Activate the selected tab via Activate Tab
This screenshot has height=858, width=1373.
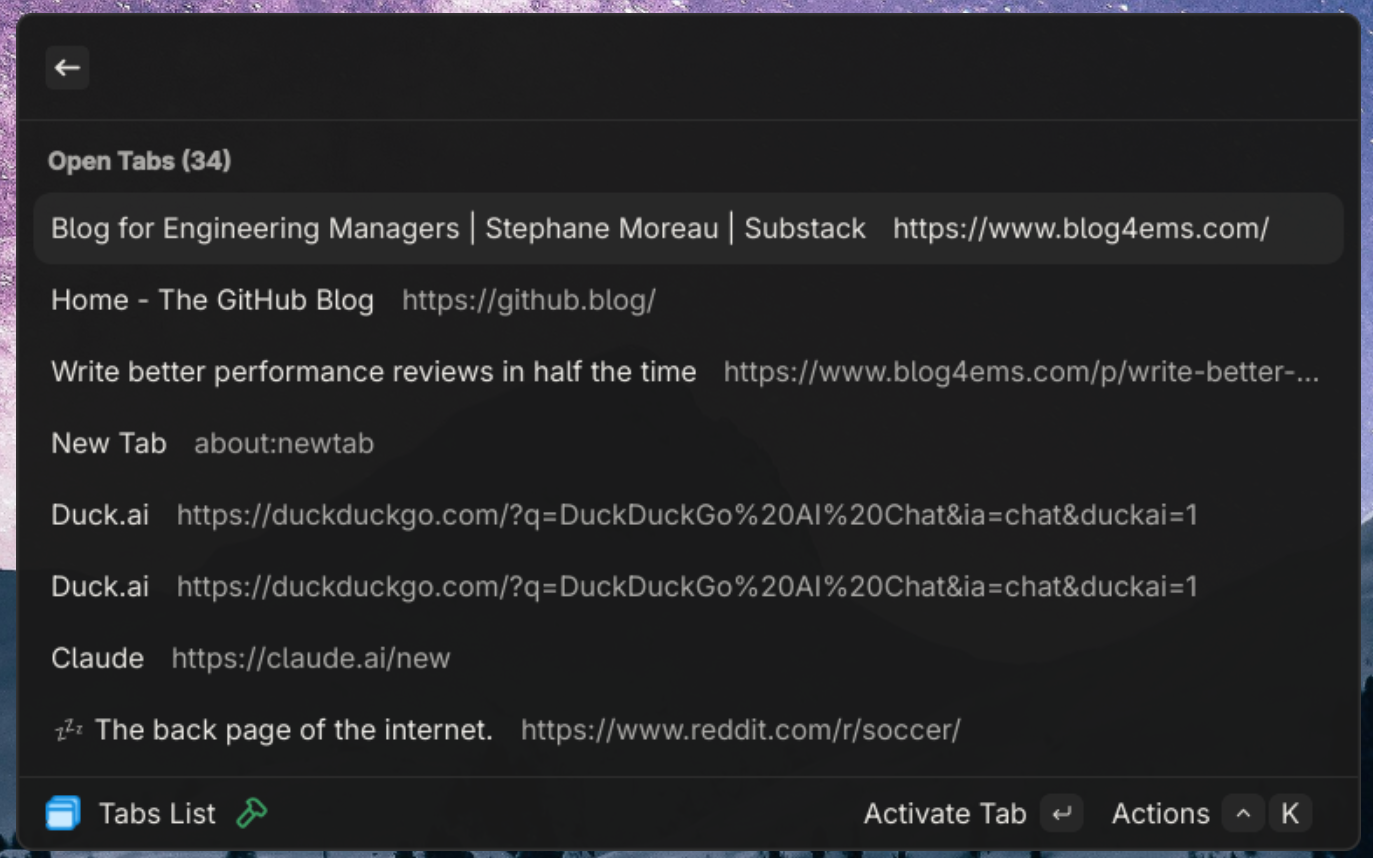coord(945,814)
